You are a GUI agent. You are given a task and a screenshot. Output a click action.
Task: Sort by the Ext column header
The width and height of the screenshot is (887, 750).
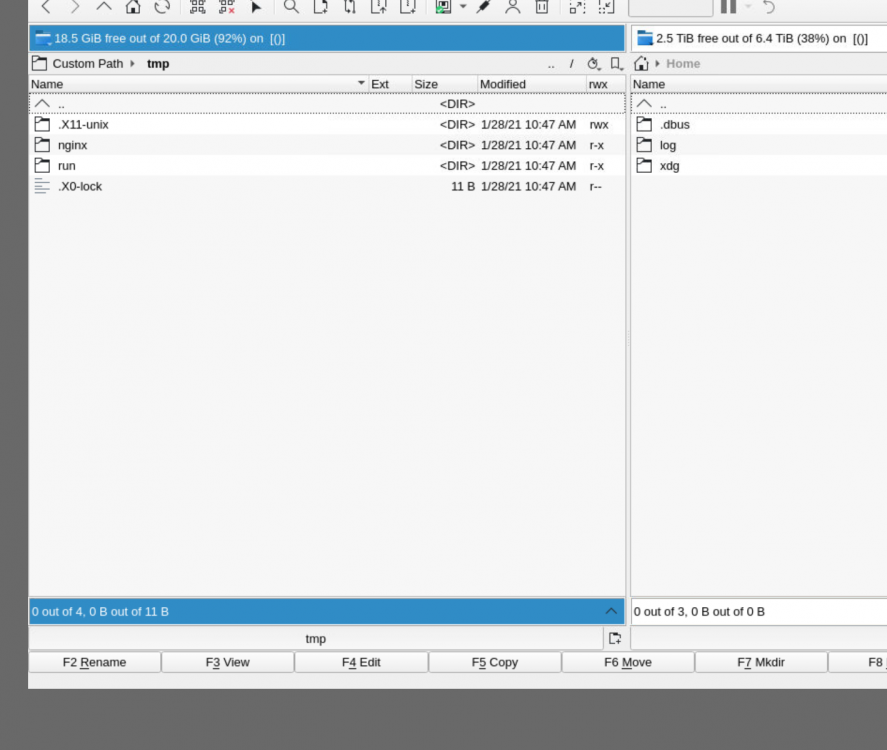[x=390, y=84]
